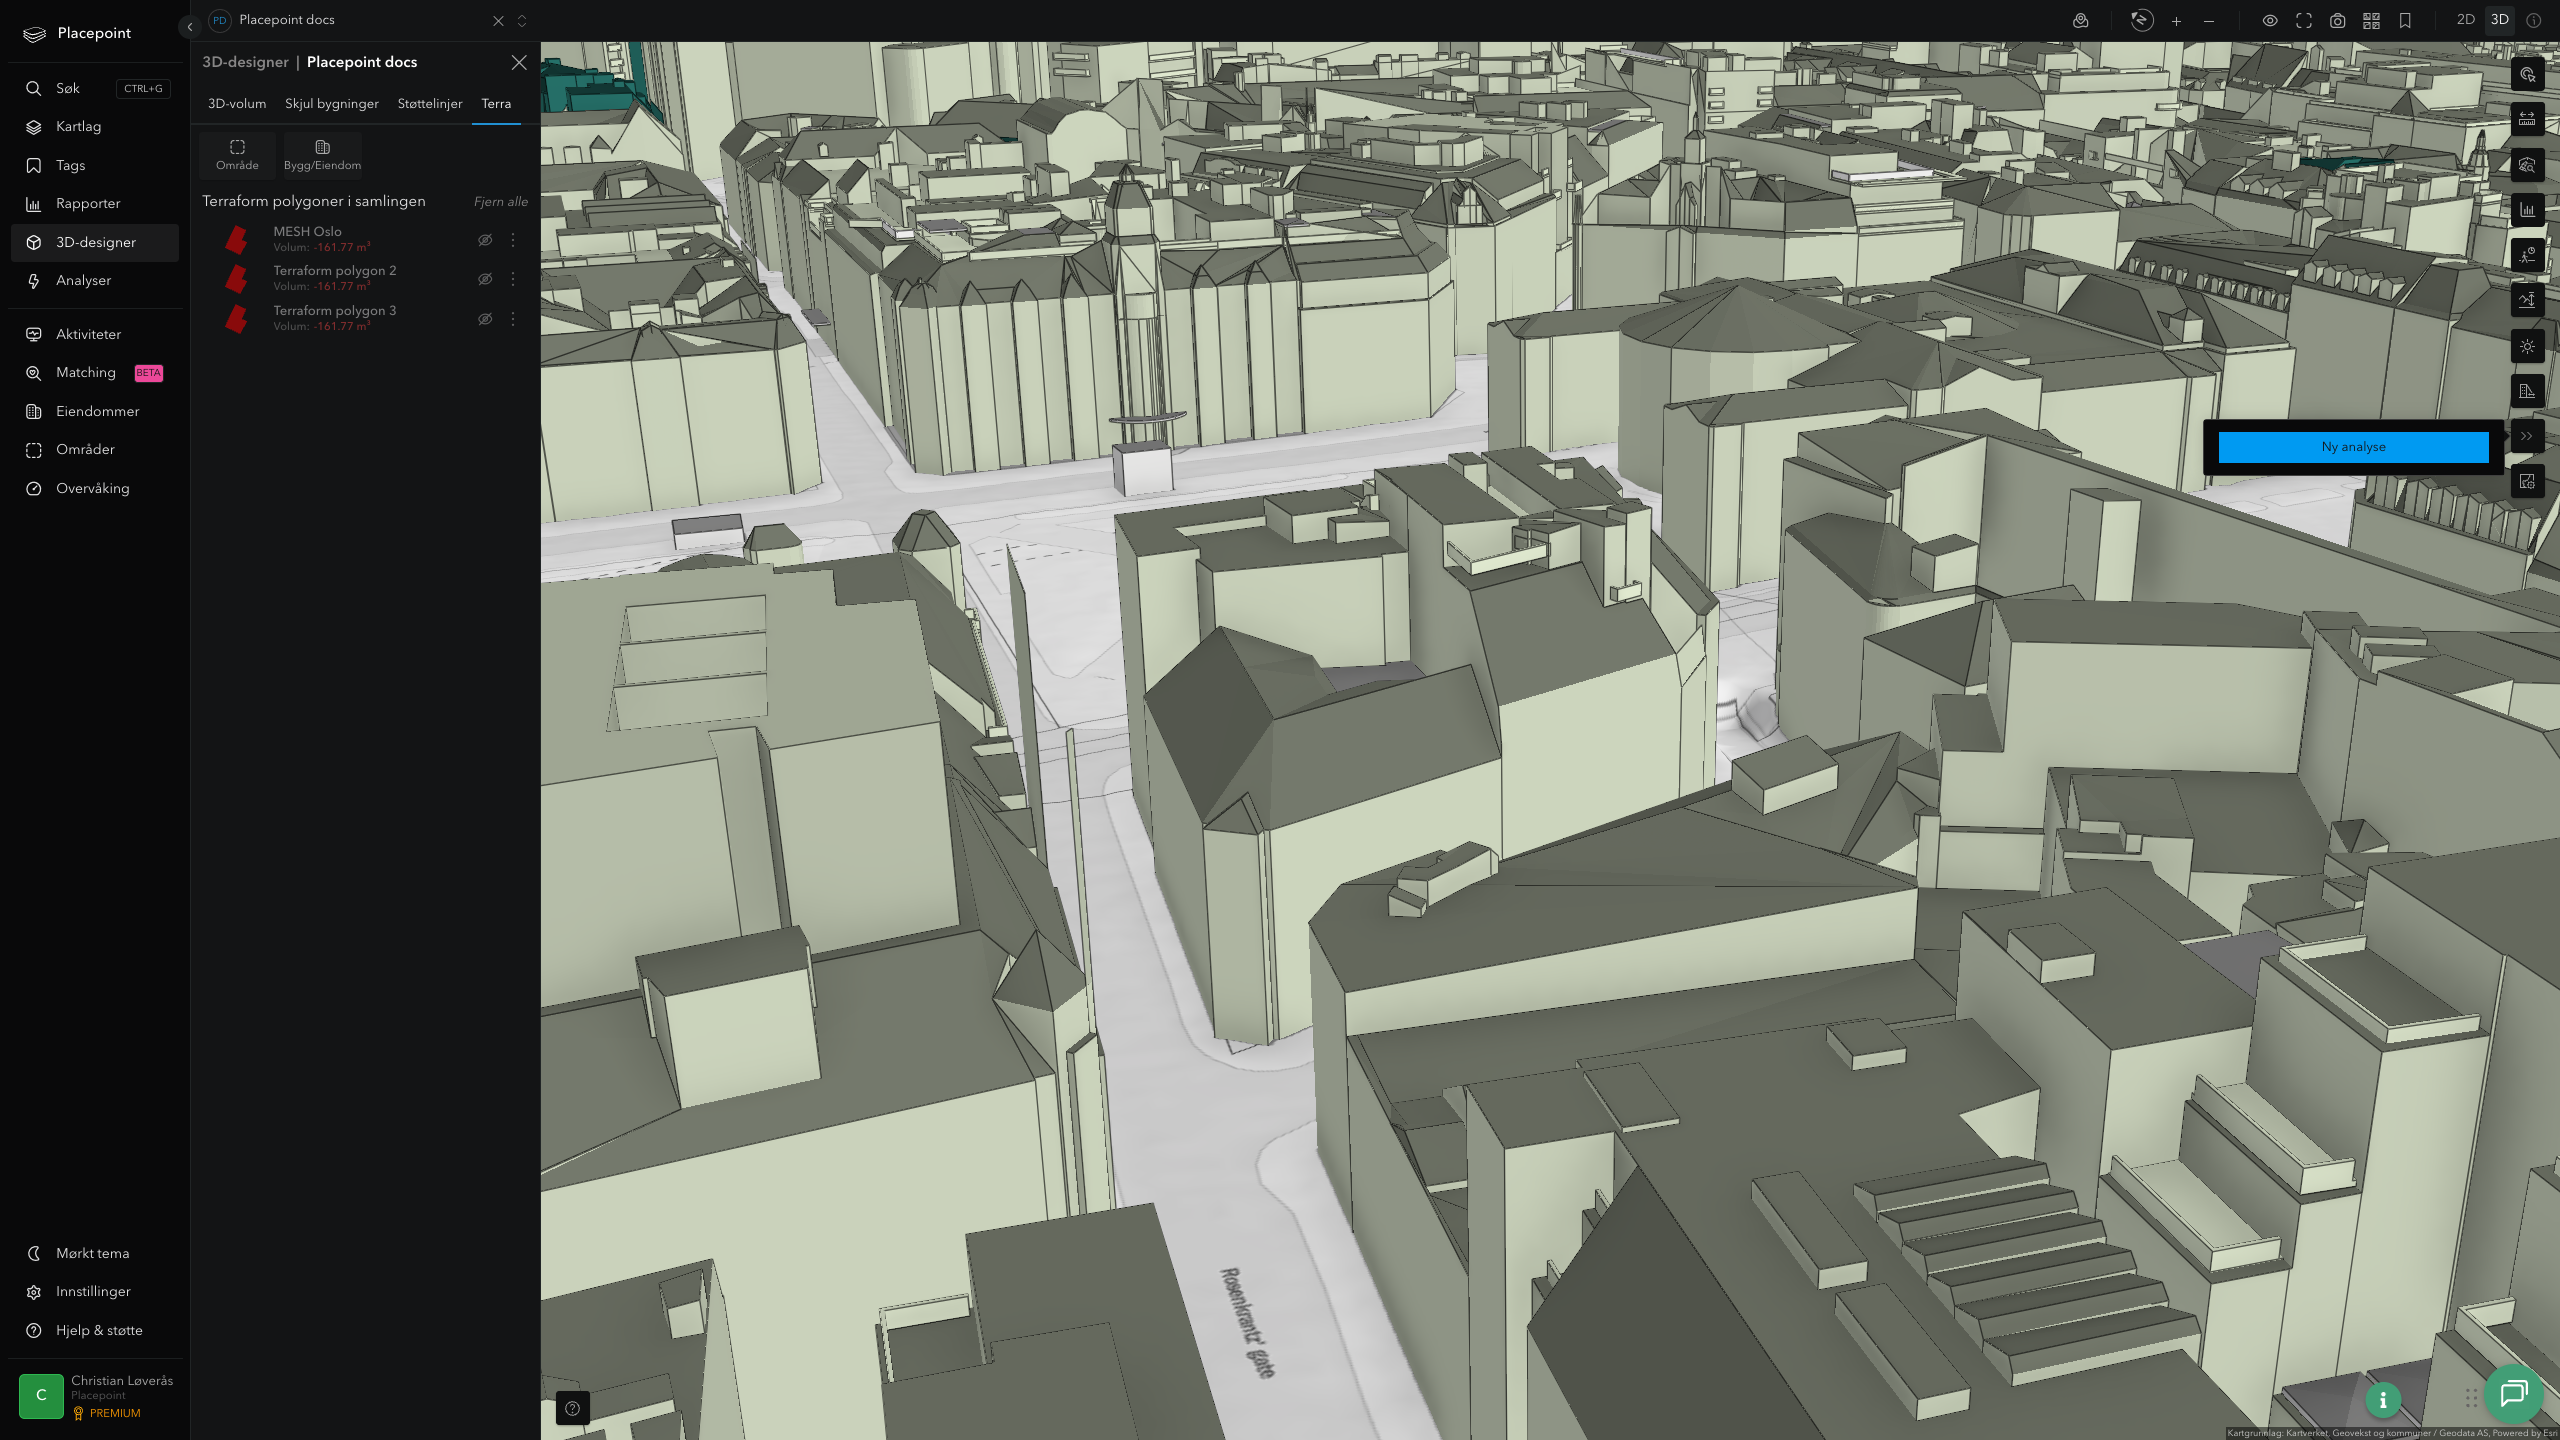
Task: Open bookmarks icon in toolbar
Action: (x=2405, y=21)
